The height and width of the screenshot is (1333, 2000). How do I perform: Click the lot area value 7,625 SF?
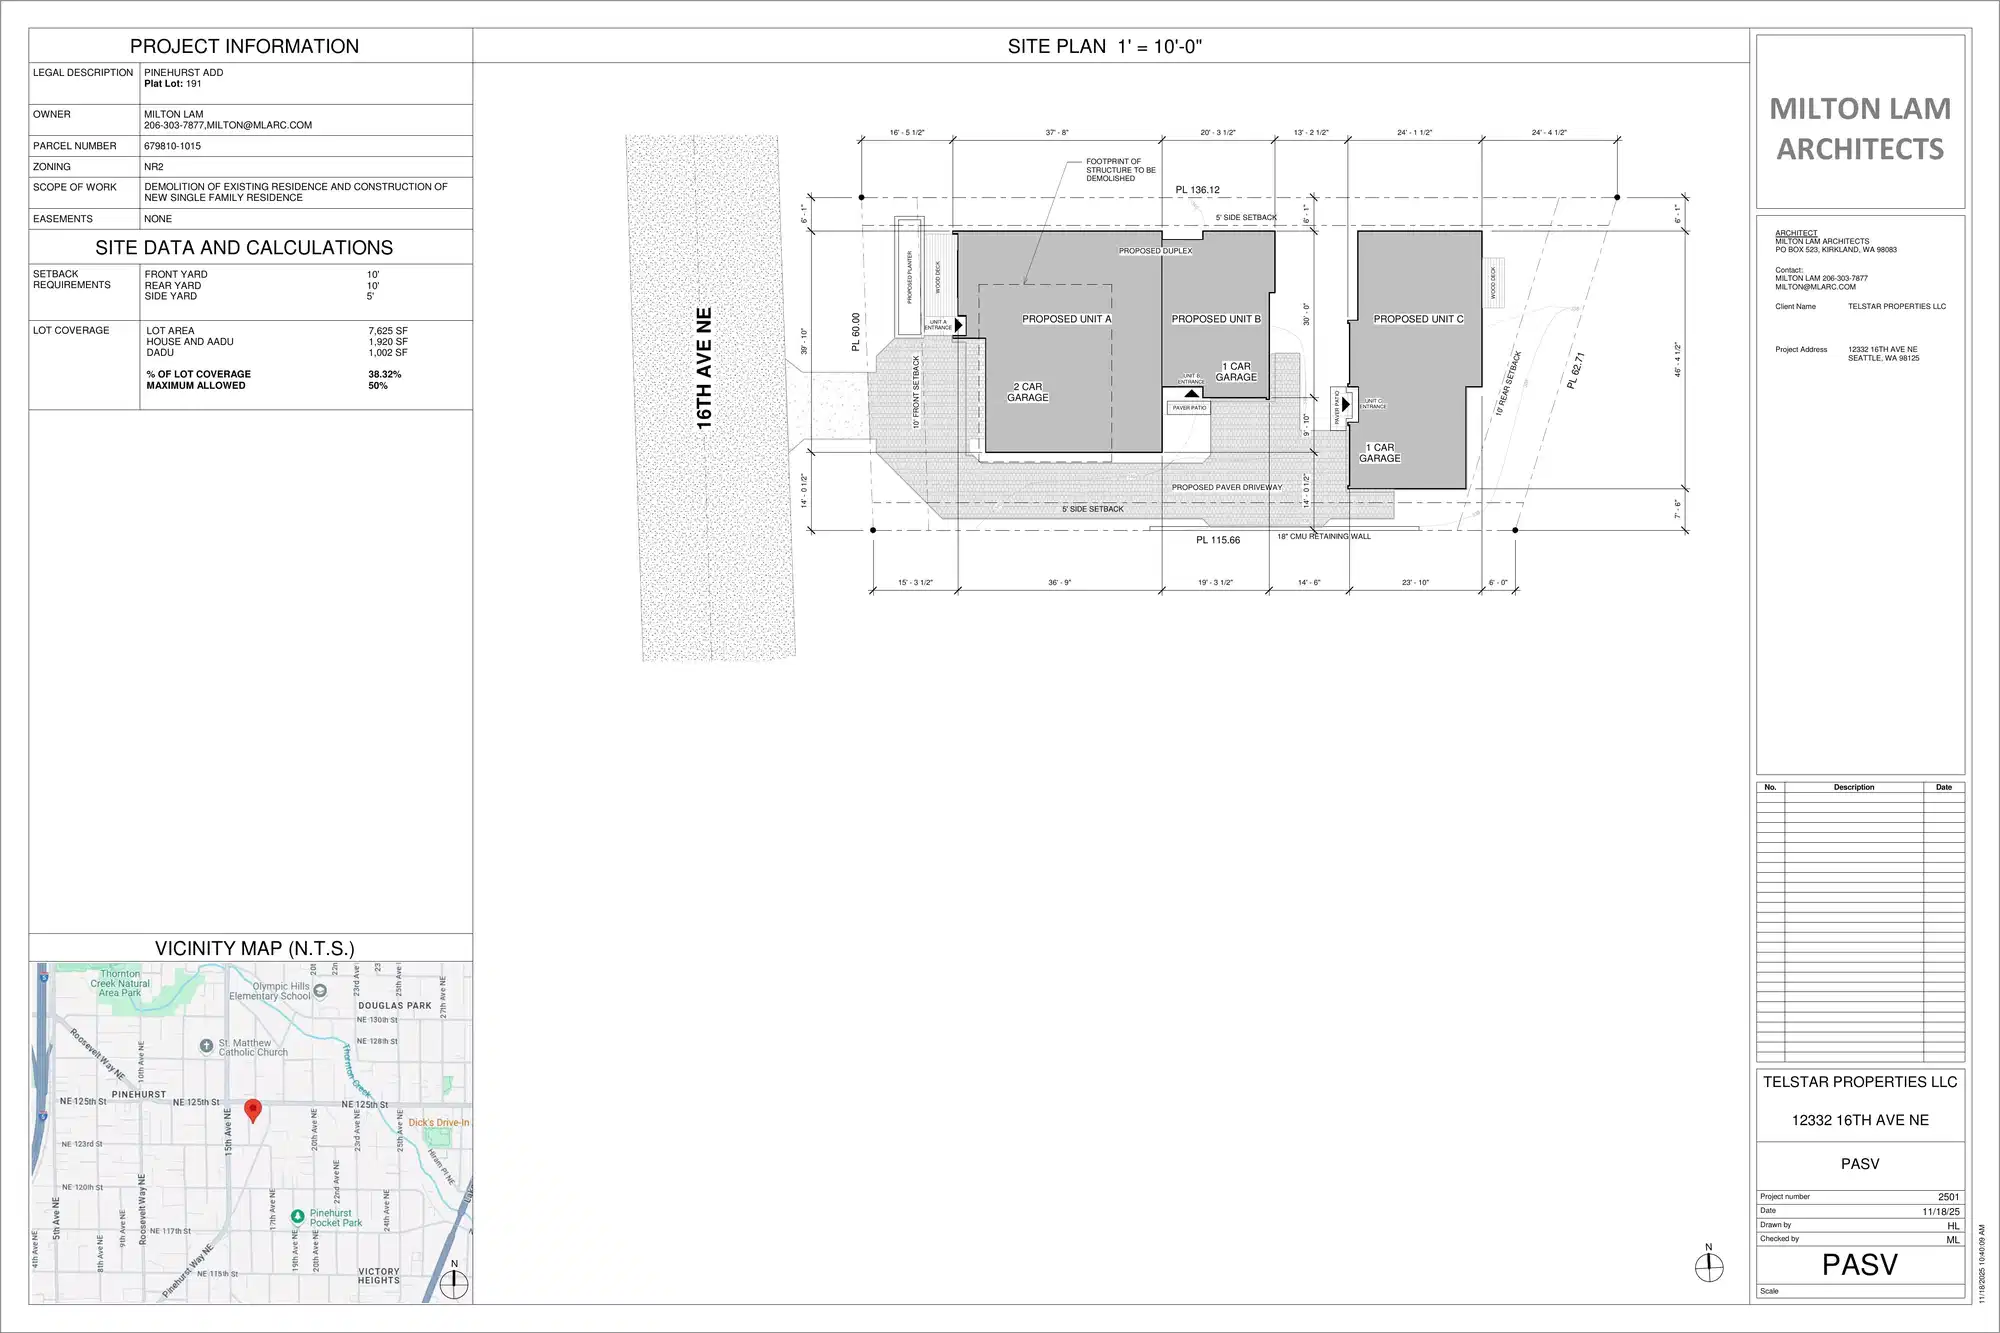click(x=388, y=331)
